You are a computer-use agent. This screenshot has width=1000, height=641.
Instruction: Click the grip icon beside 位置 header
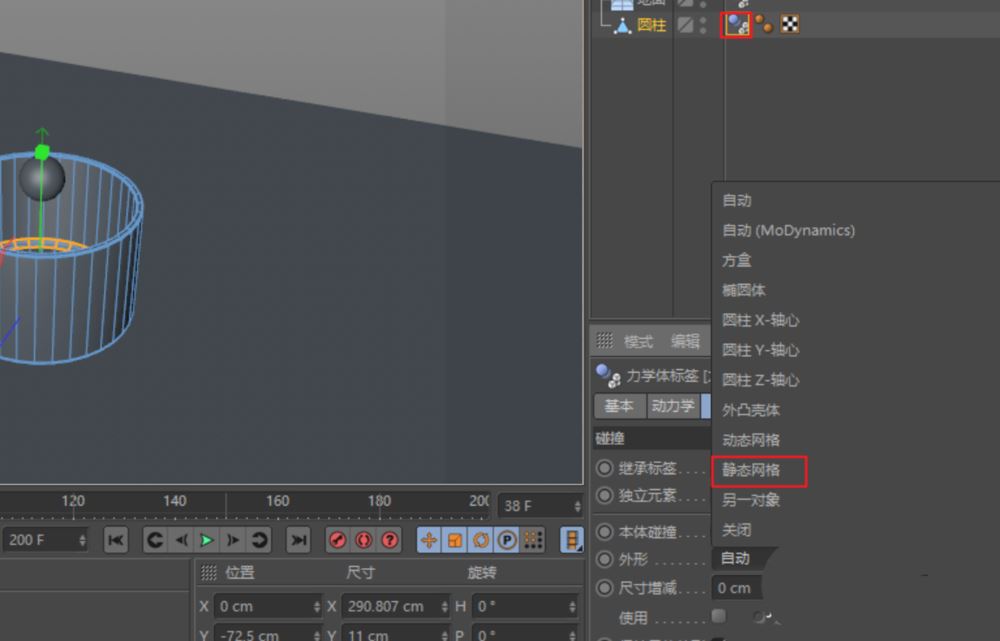click(209, 573)
